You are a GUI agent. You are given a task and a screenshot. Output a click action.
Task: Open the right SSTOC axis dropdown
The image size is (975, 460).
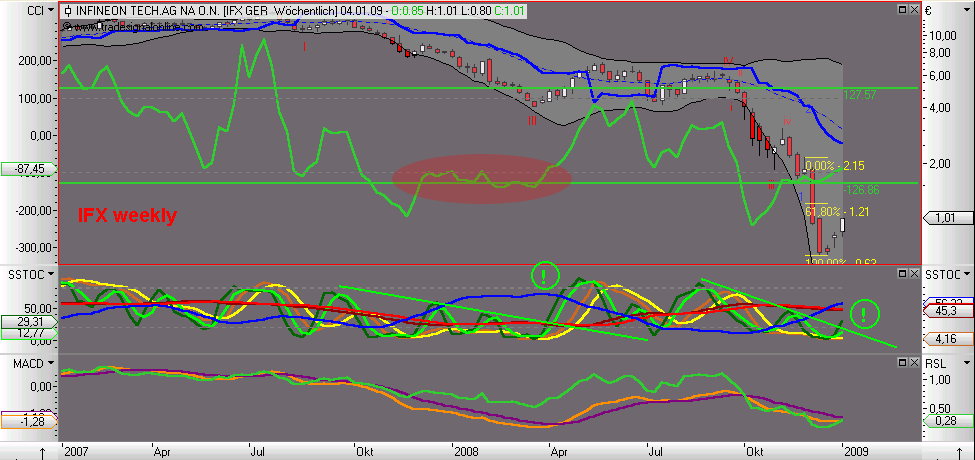[x=966, y=275]
